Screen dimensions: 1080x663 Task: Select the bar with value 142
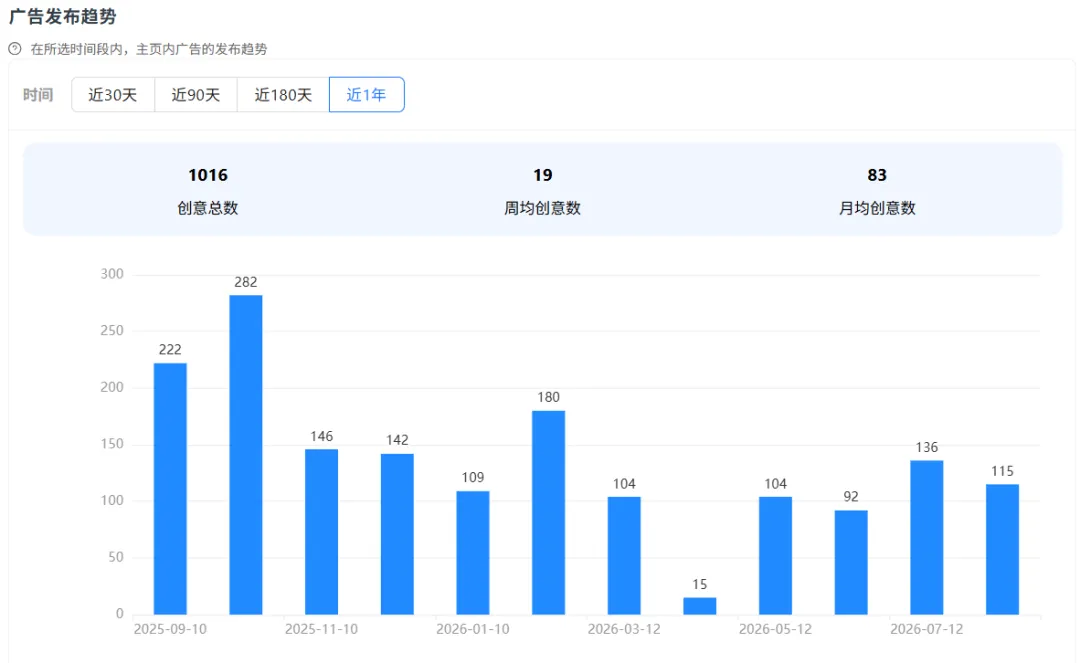pyautogui.click(x=397, y=534)
